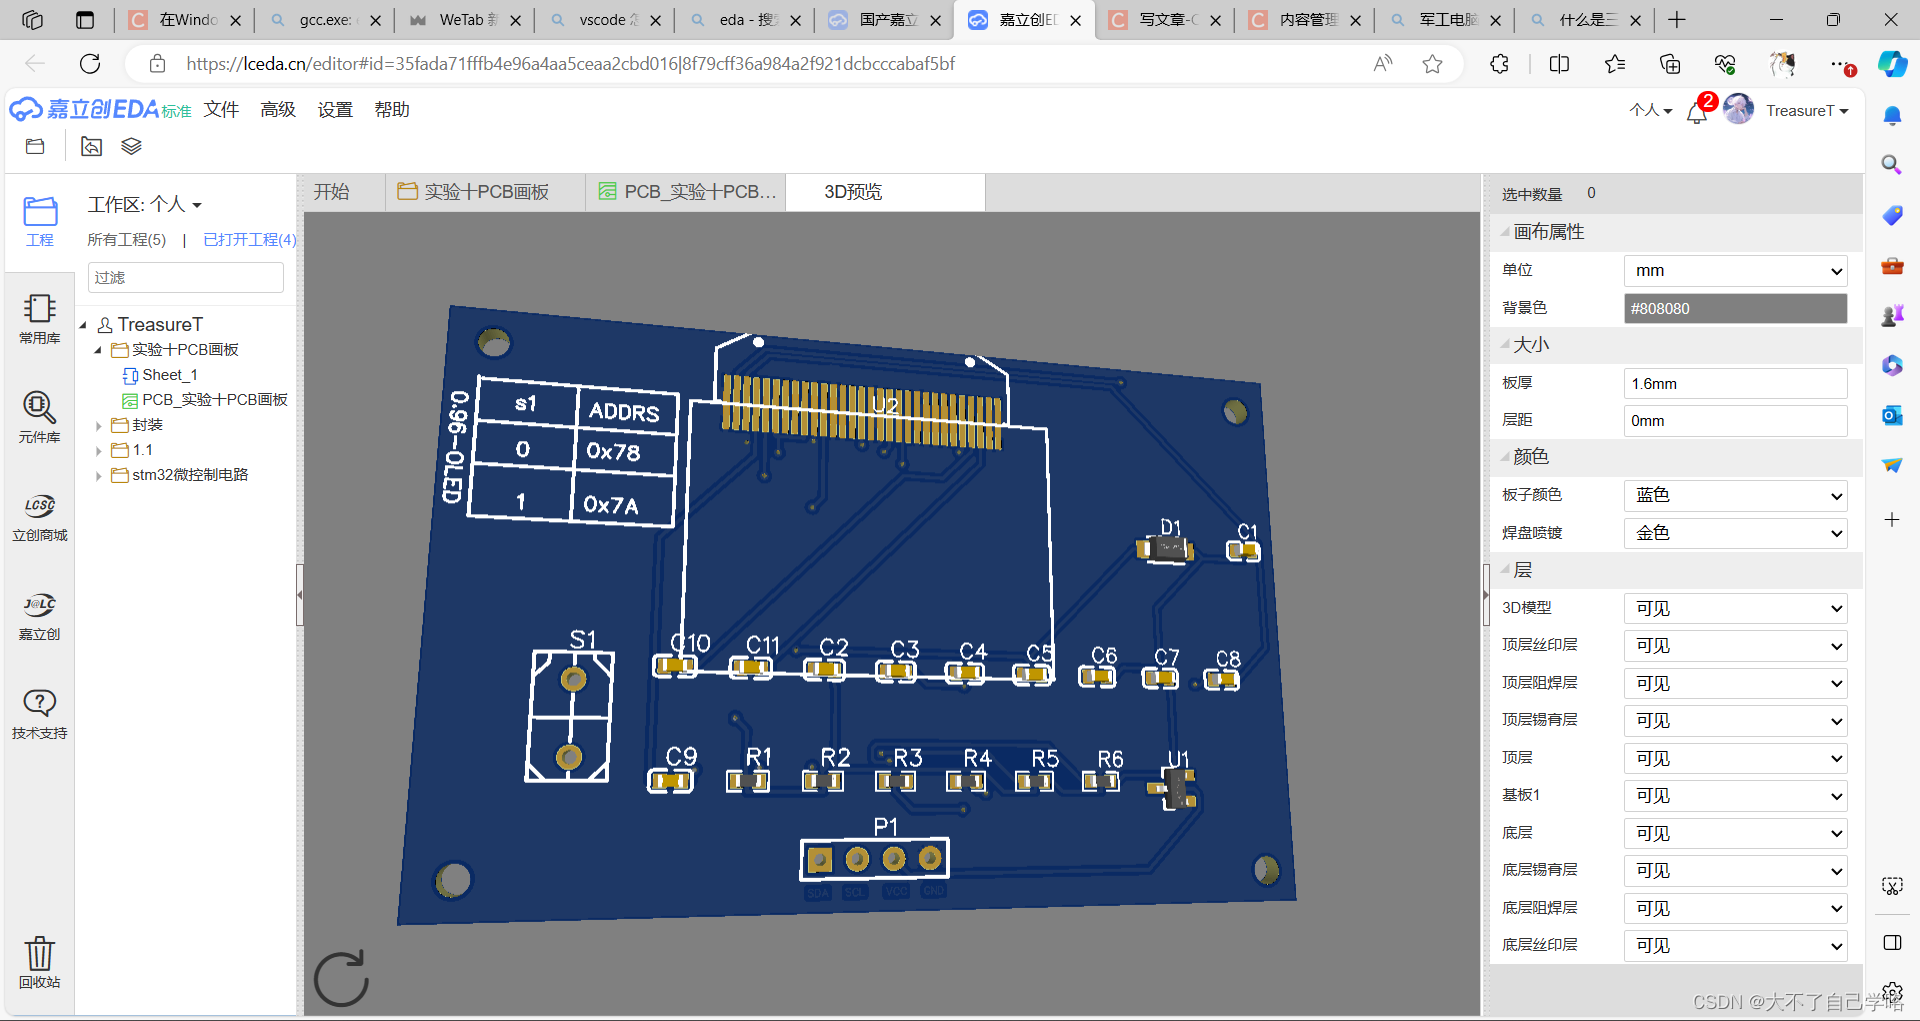Open the 立创商城 LCSC mall panel
This screenshot has width=1920, height=1021.
coord(39,517)
